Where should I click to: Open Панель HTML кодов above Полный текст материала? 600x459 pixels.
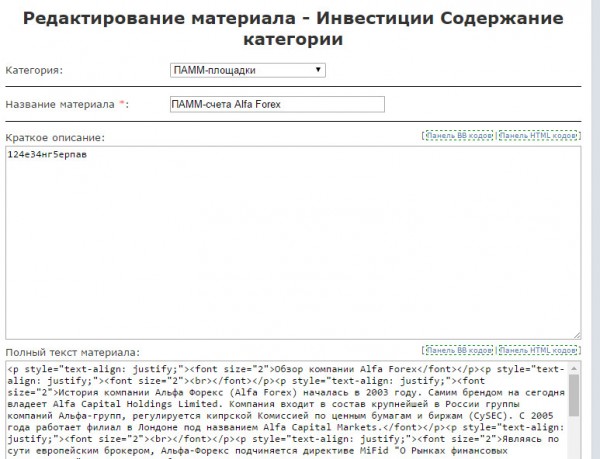[538, 350]
